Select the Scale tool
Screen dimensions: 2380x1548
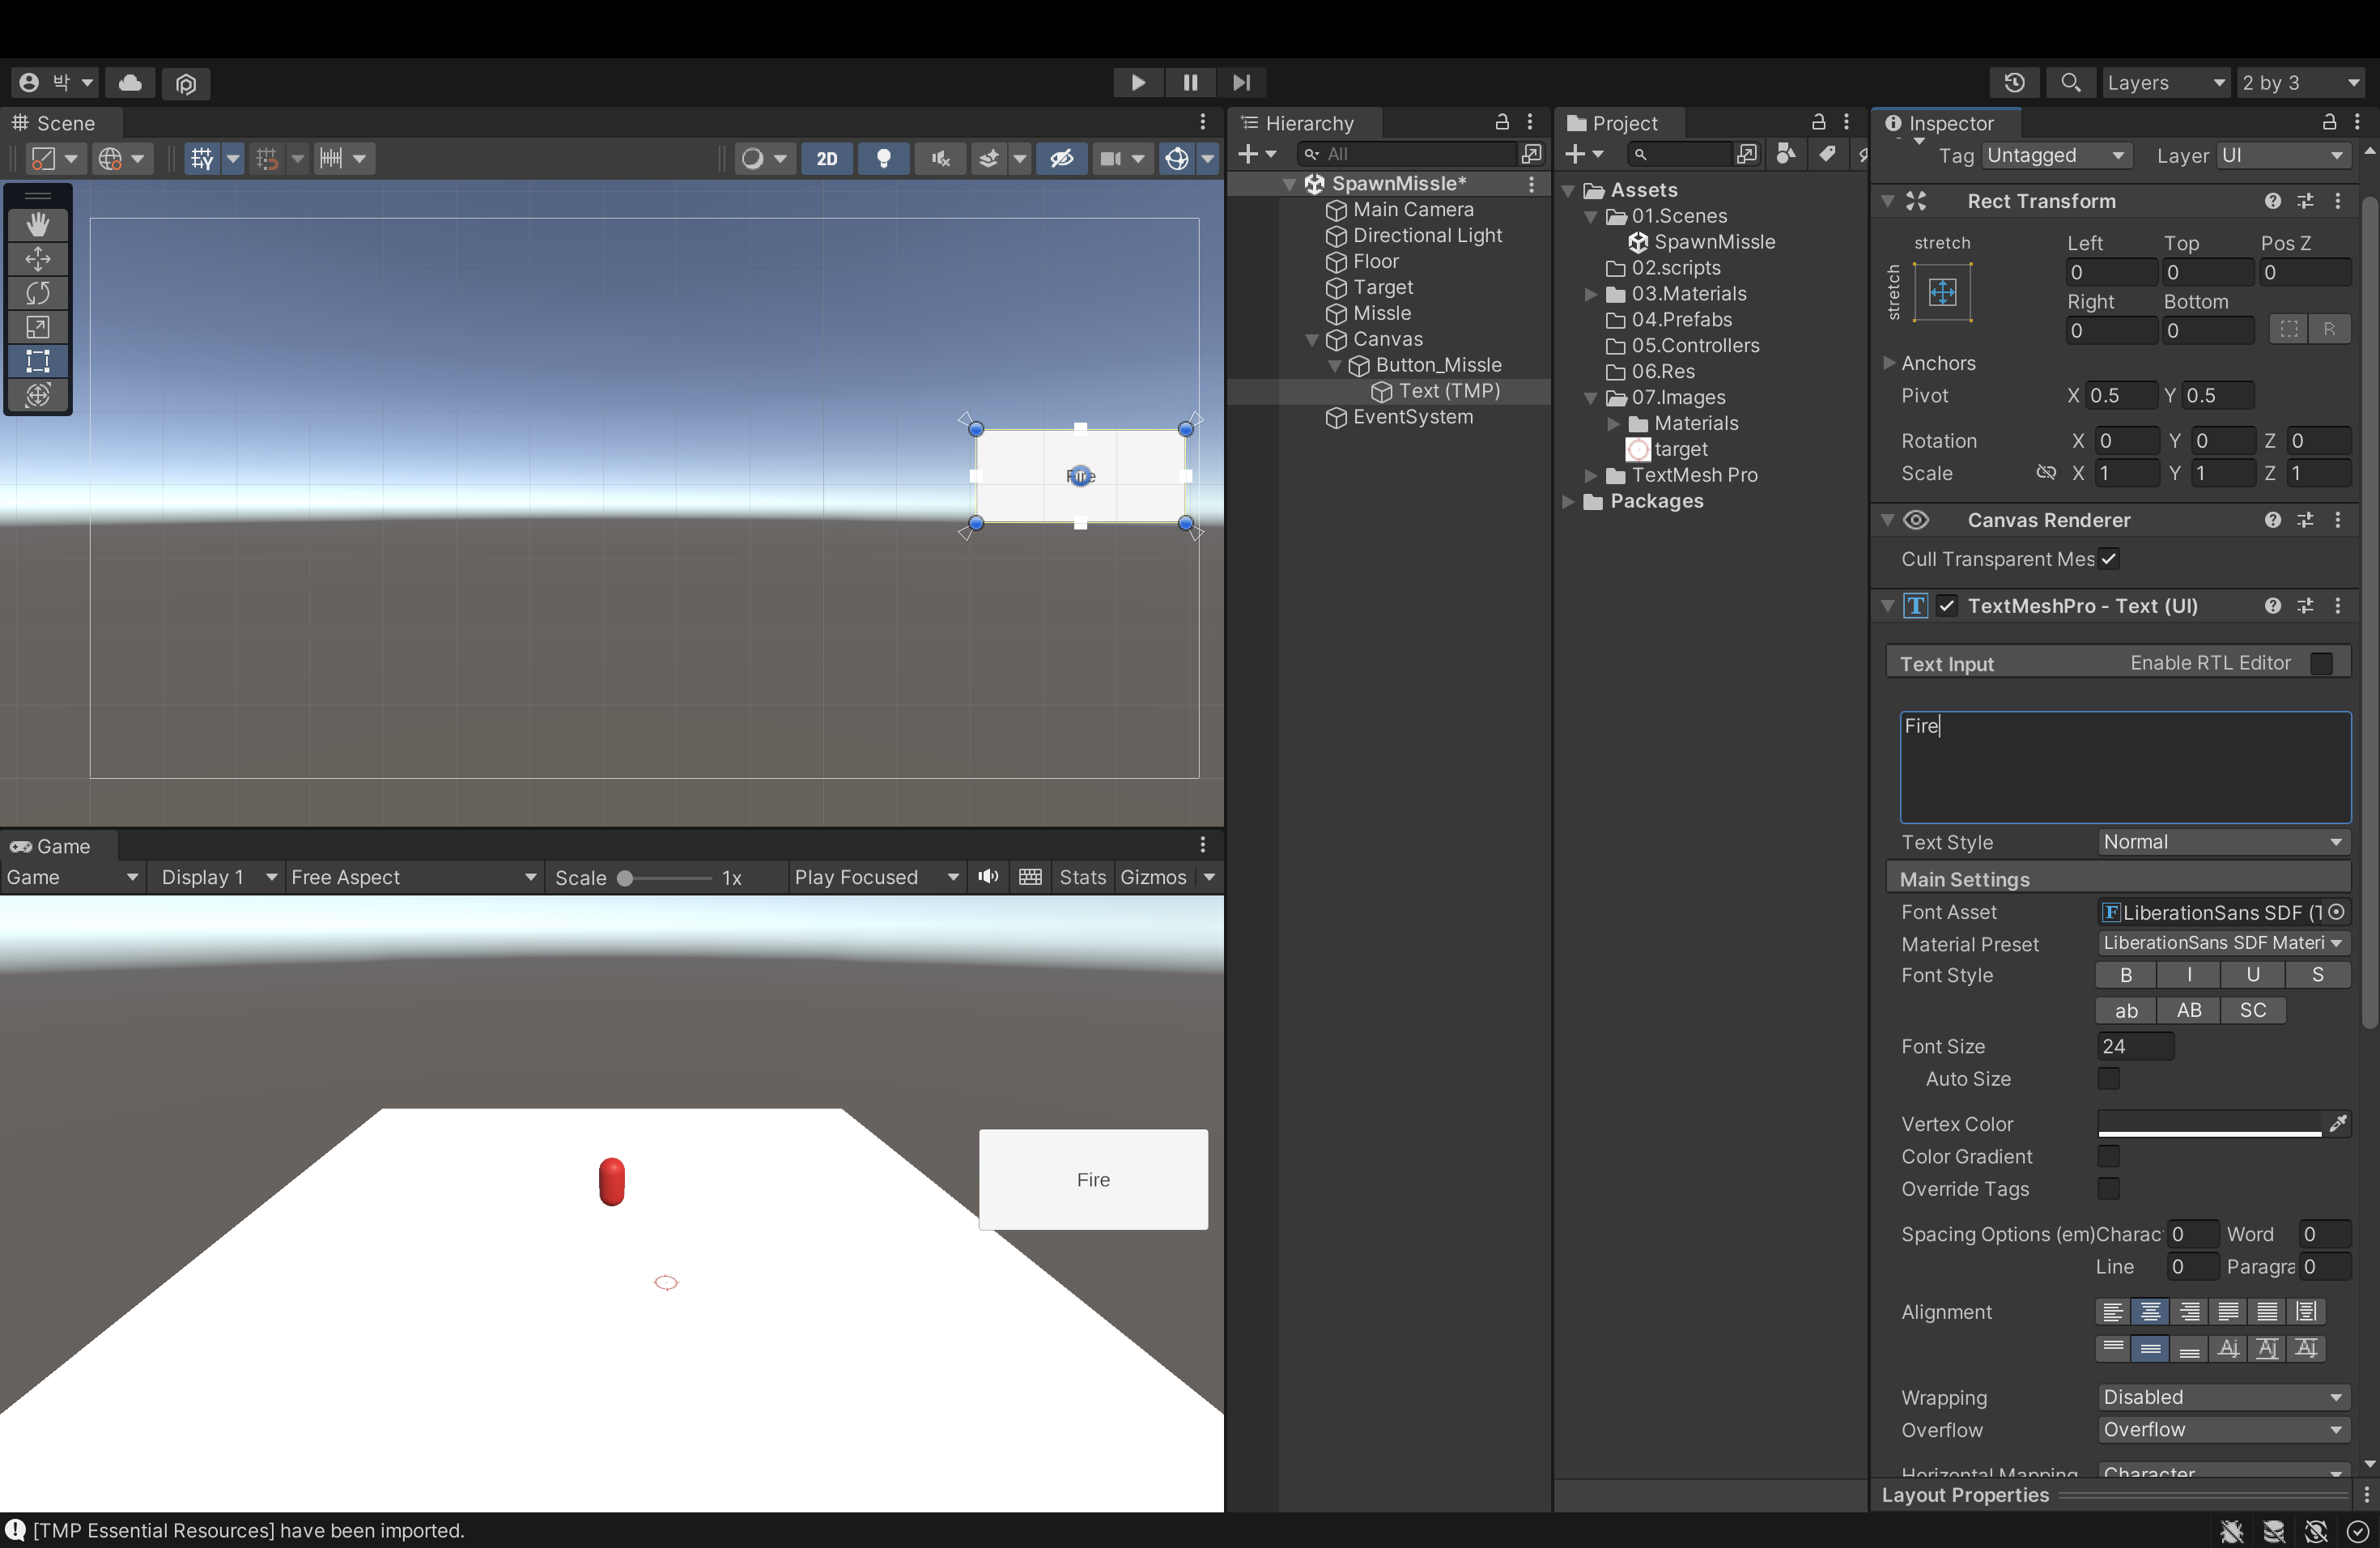tap(38, 327)
